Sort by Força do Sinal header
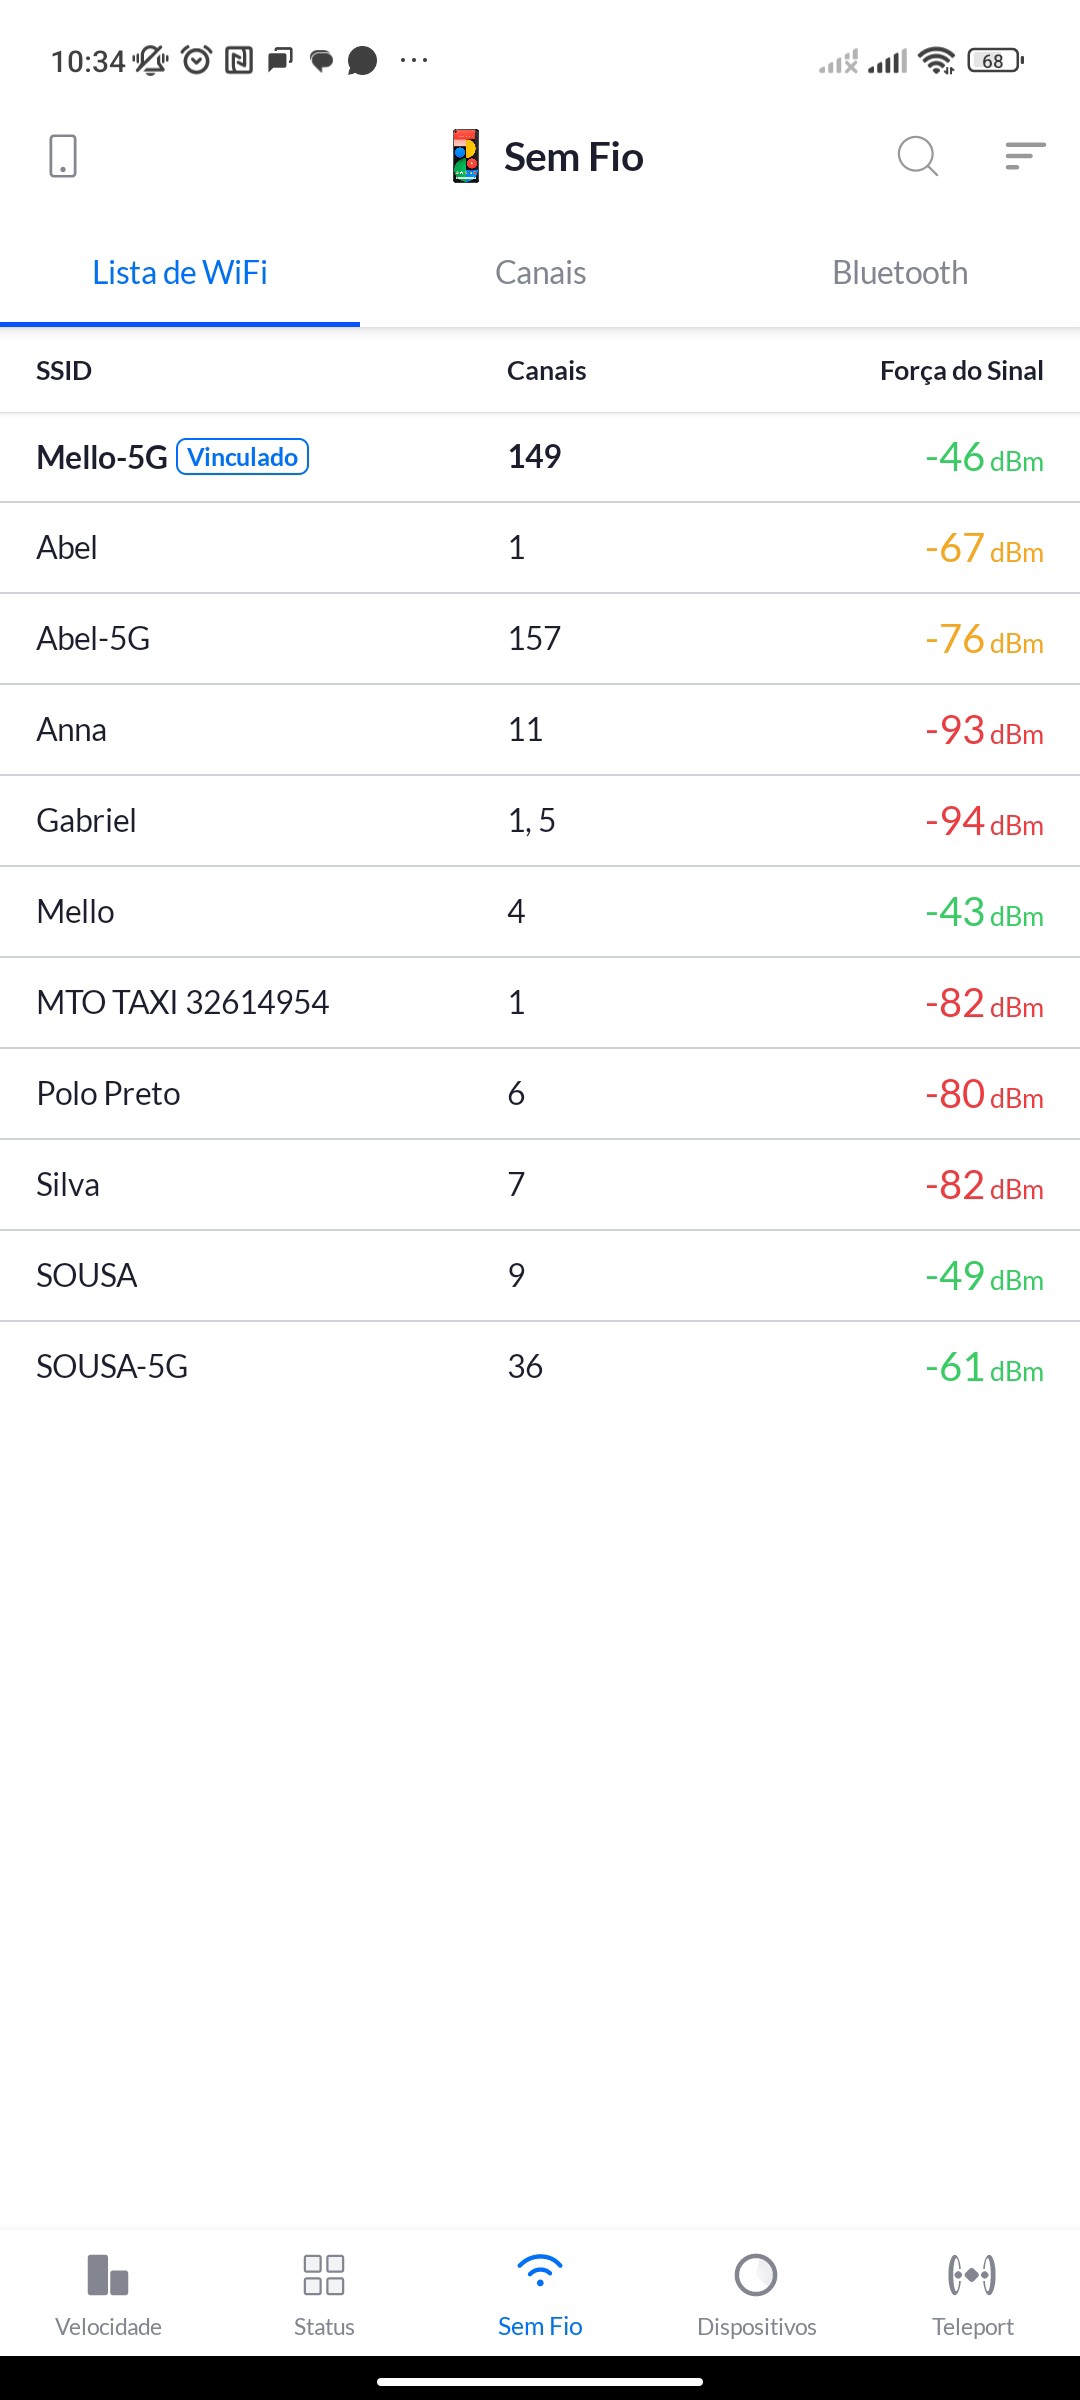The height and width of the screenshot is (2400, 1080). [961, 371]
